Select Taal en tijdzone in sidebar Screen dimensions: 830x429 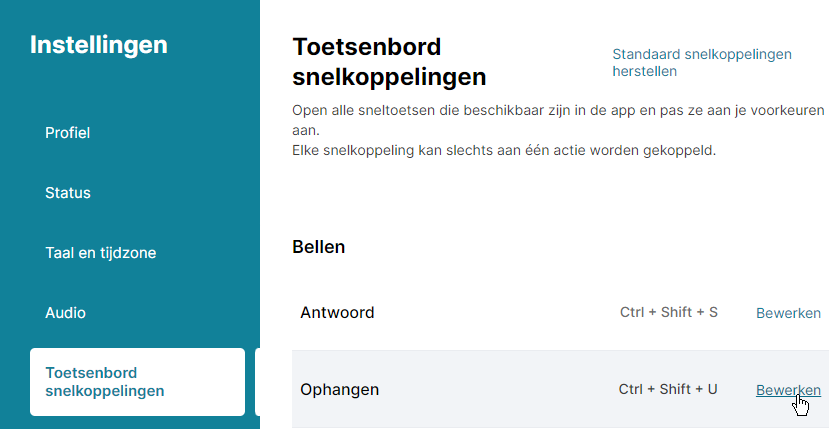pos(100,253)
